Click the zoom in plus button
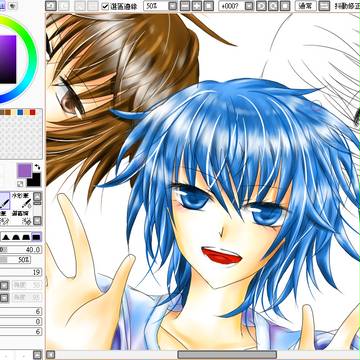 197,6
